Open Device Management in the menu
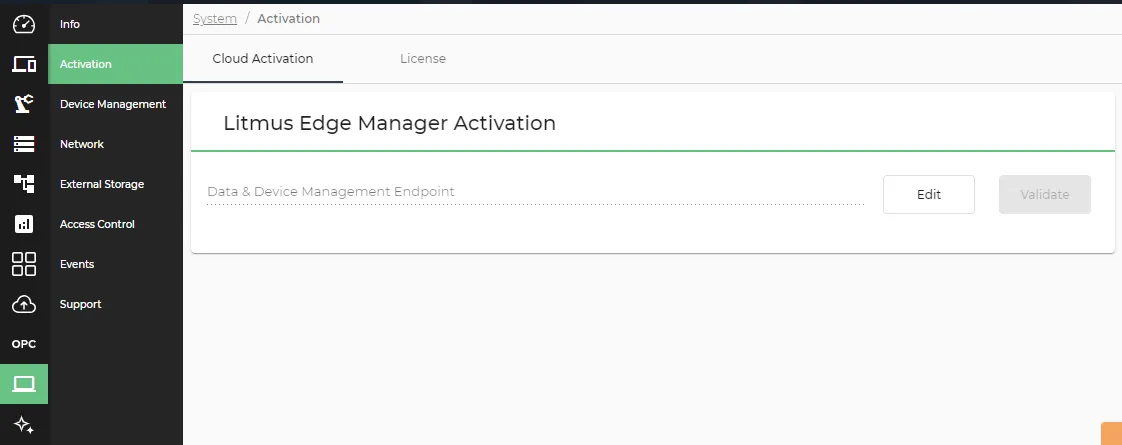 (x=115, y=104)
